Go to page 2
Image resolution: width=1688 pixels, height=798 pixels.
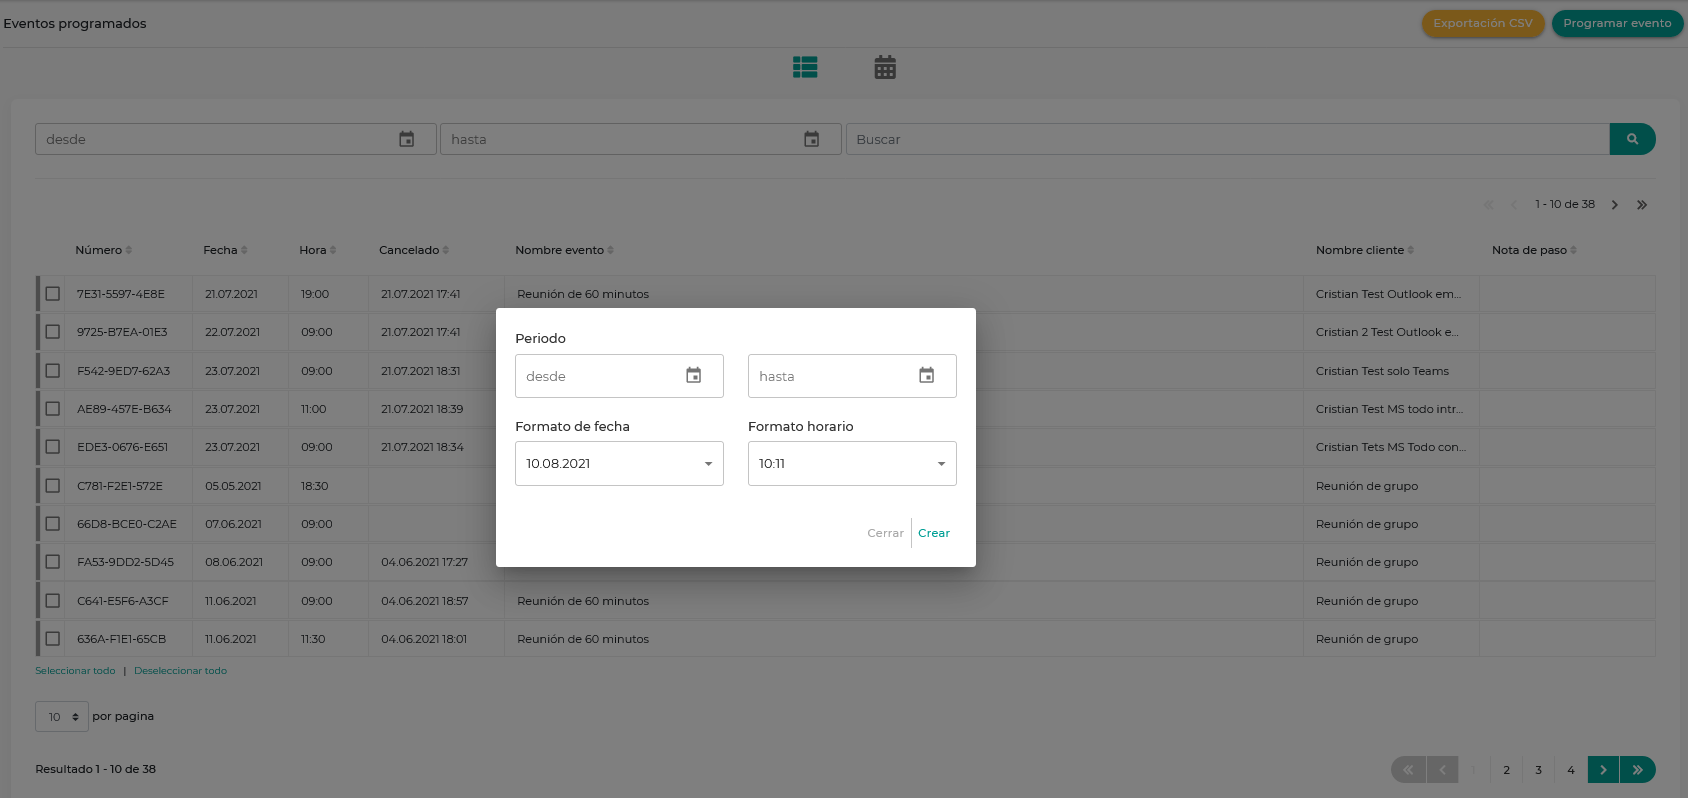point(1506,769)
